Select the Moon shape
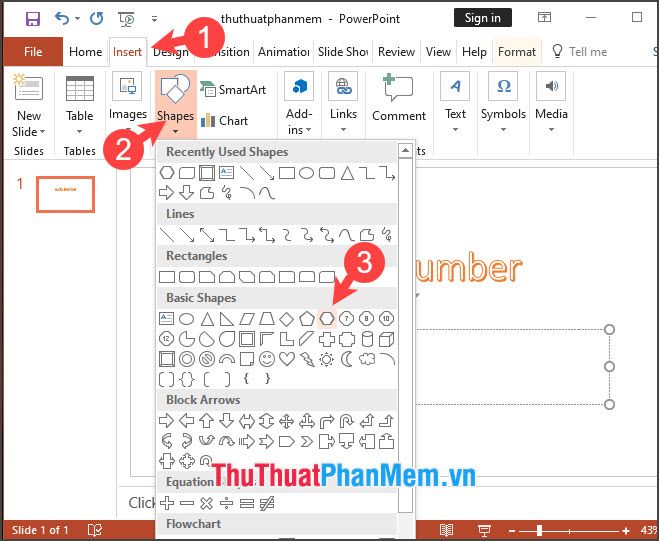The width and height of the screenshot is (659, 541). (347, 359)
